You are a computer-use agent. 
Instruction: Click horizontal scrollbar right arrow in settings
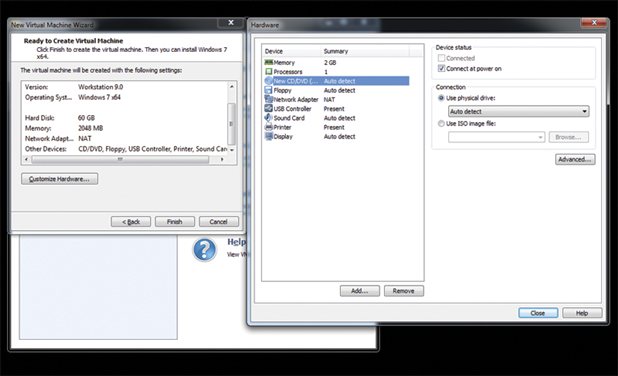222,159
